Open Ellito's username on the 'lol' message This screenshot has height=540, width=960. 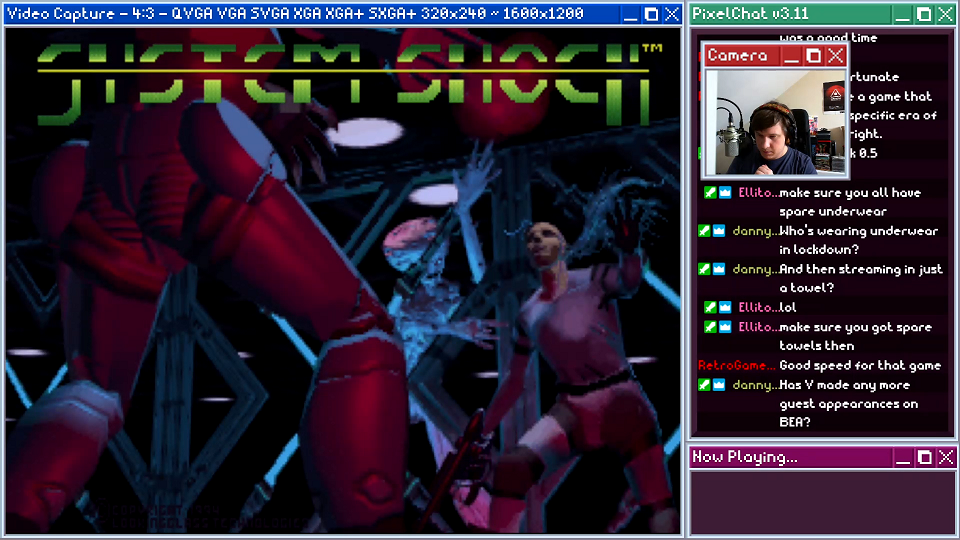pos(758,307)
